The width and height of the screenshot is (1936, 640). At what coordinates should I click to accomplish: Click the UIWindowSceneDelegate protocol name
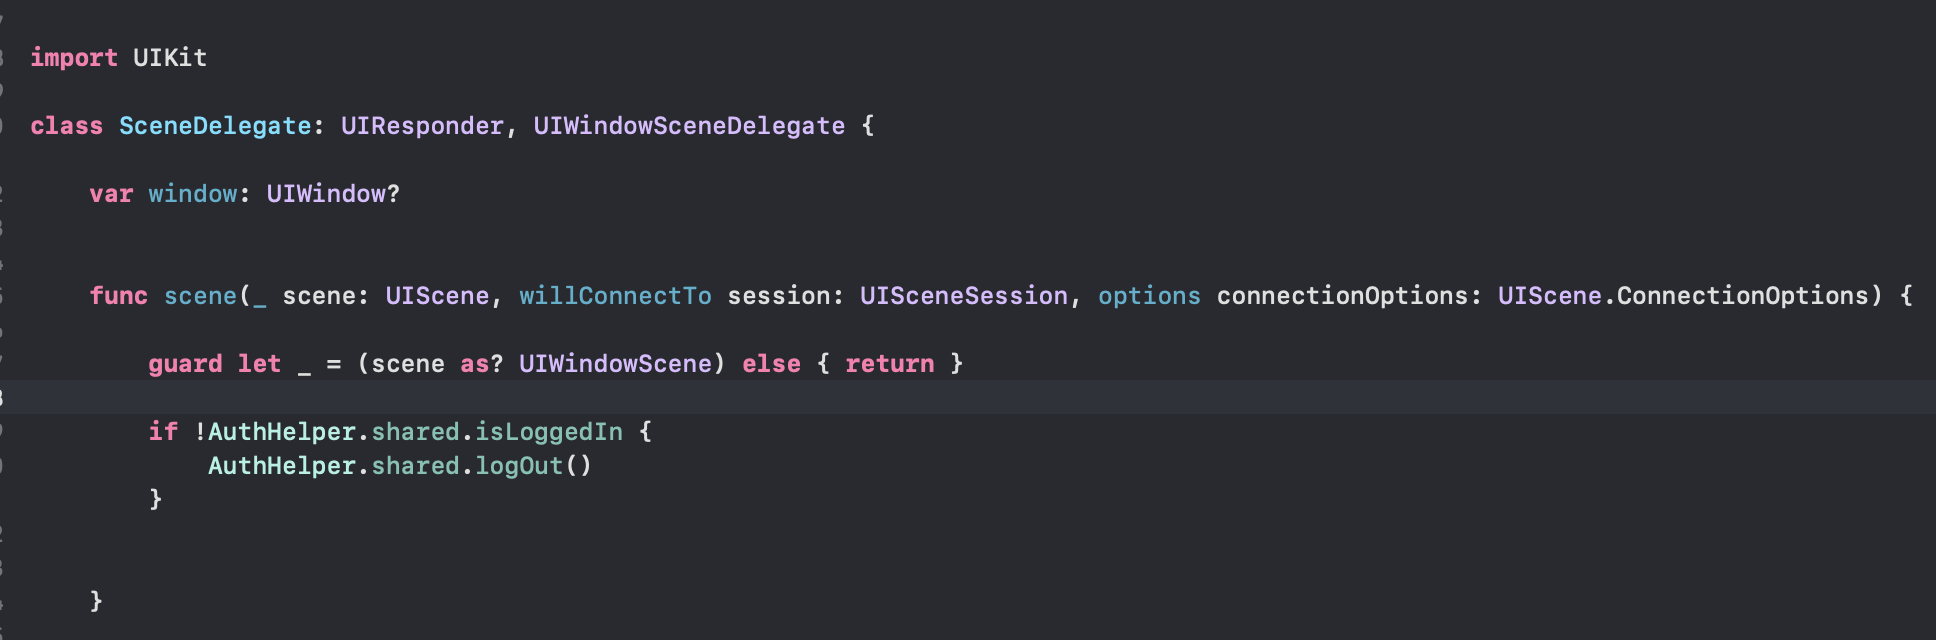pyautogui.click(x=689, y=126)
